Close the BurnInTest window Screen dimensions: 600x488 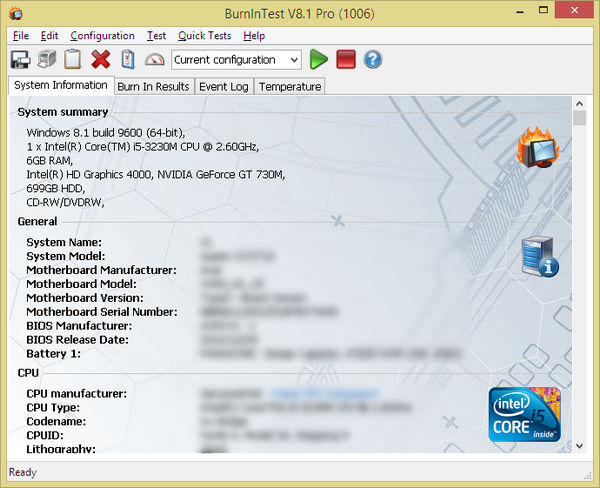click(x=574, y=10)
